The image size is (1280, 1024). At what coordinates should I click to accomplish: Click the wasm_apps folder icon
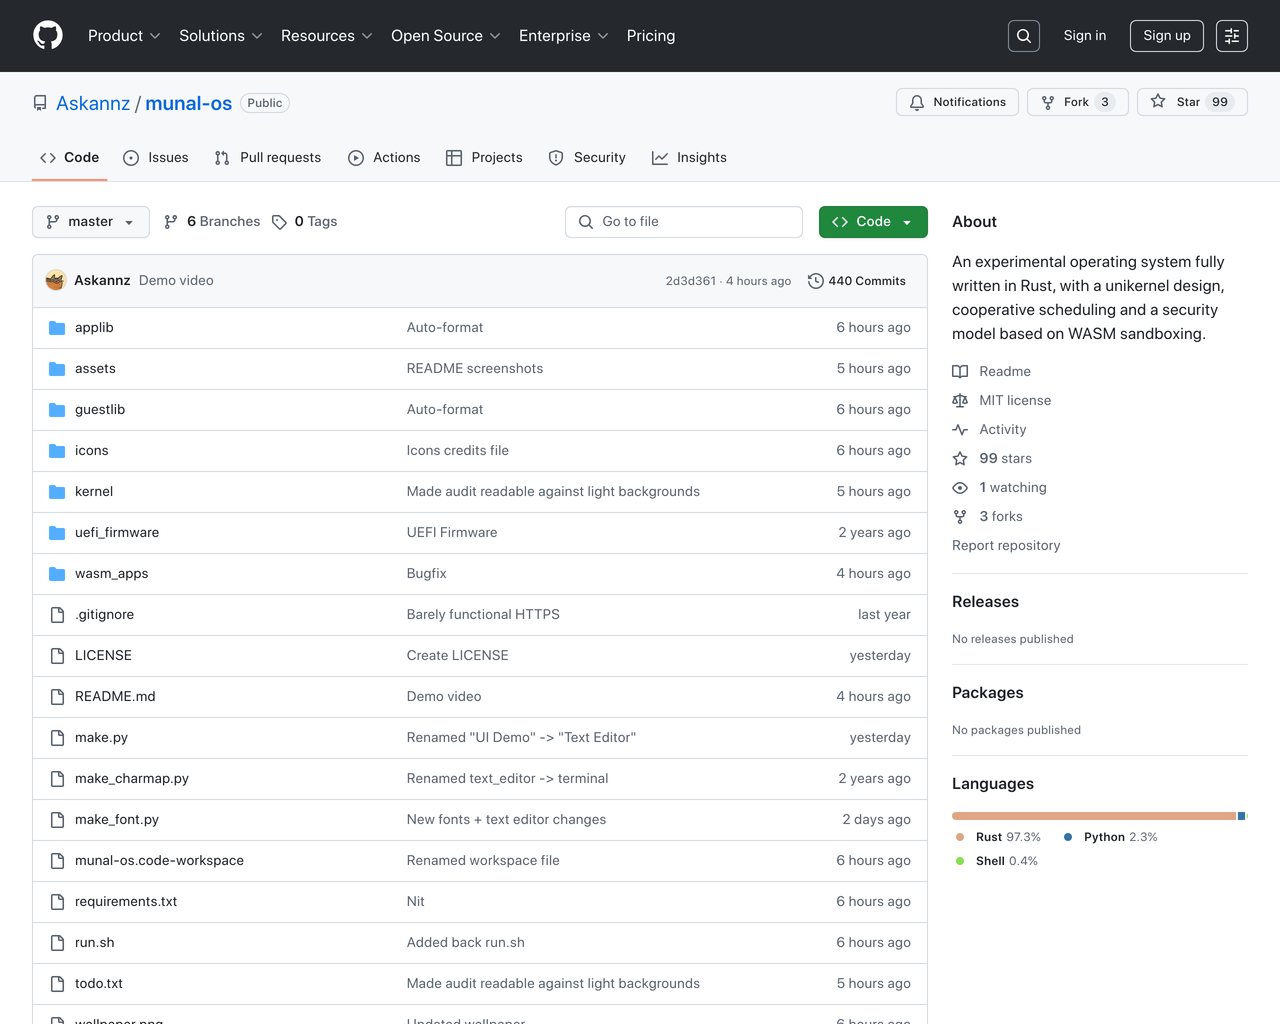tap(57, 574)
